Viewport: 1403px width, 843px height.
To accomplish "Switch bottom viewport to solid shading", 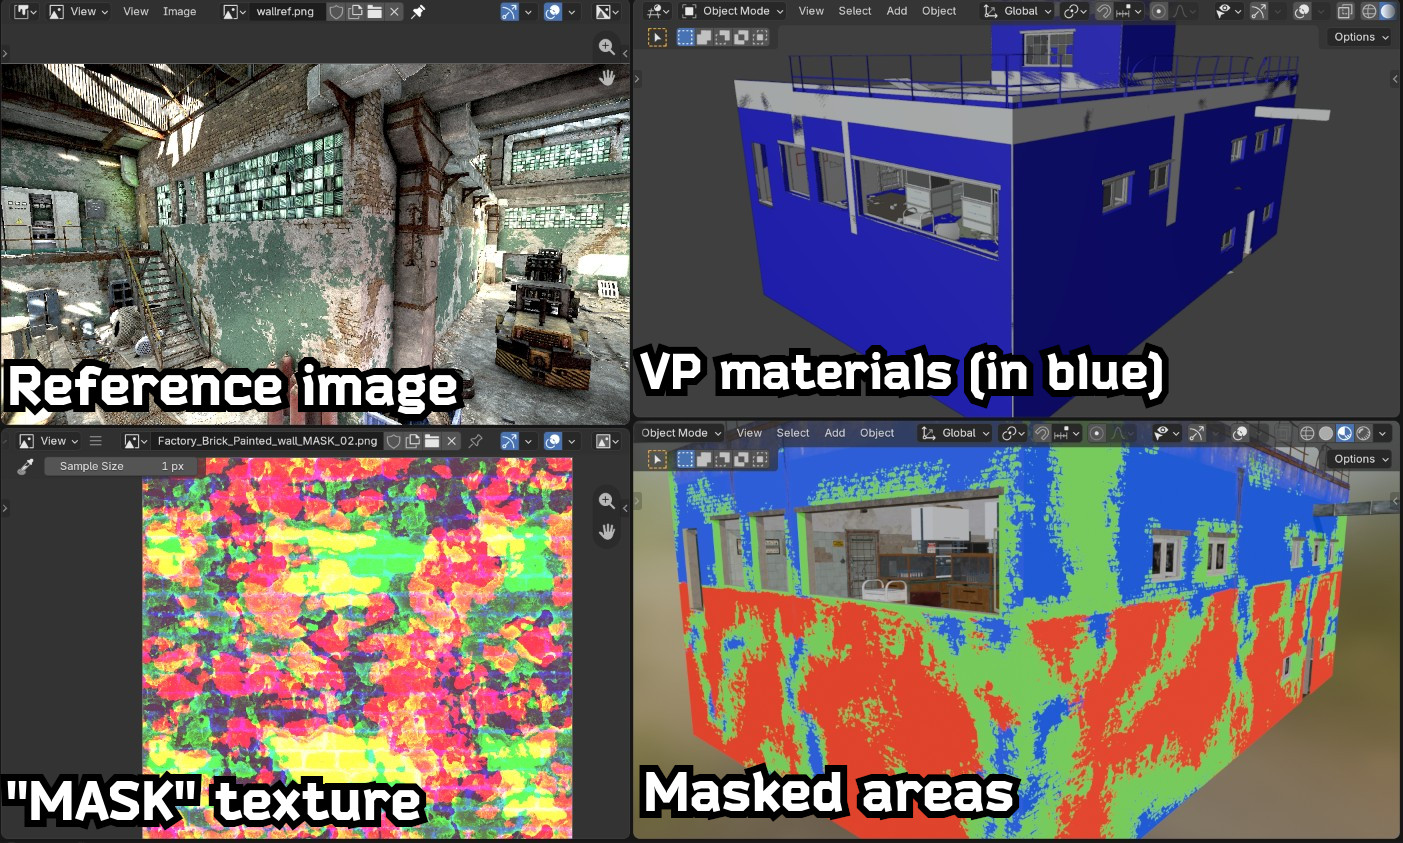I will click(1326, 433).
